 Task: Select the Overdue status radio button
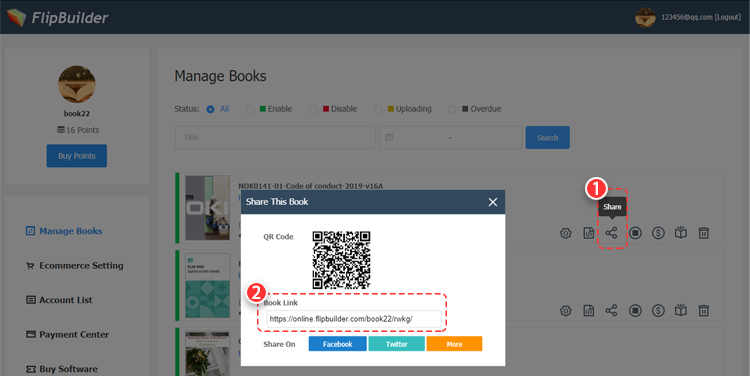[x=452, y=109]
